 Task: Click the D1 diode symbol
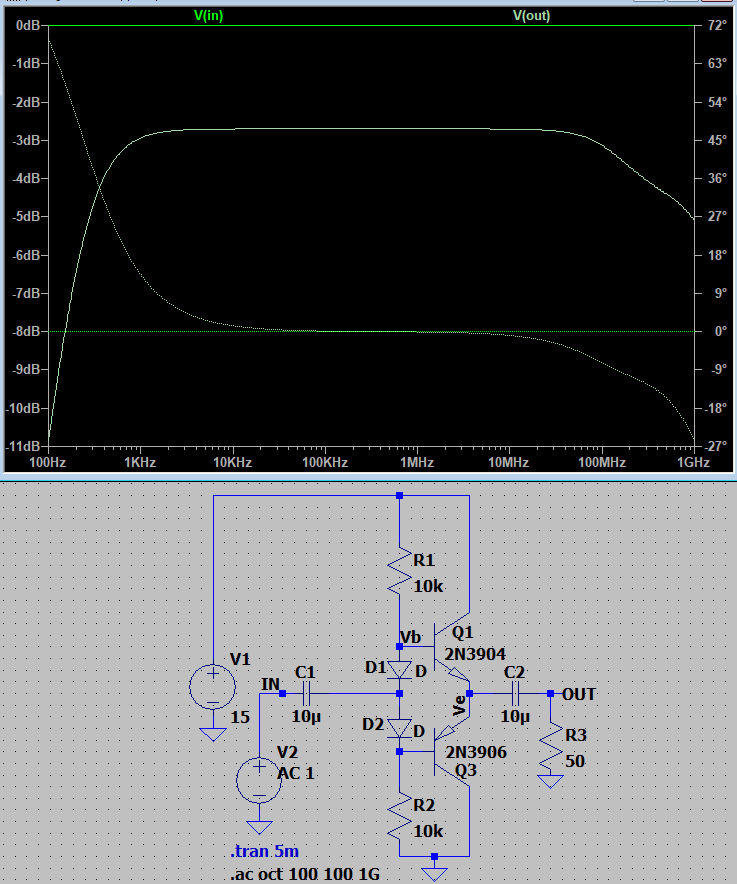tap(400, 669)
